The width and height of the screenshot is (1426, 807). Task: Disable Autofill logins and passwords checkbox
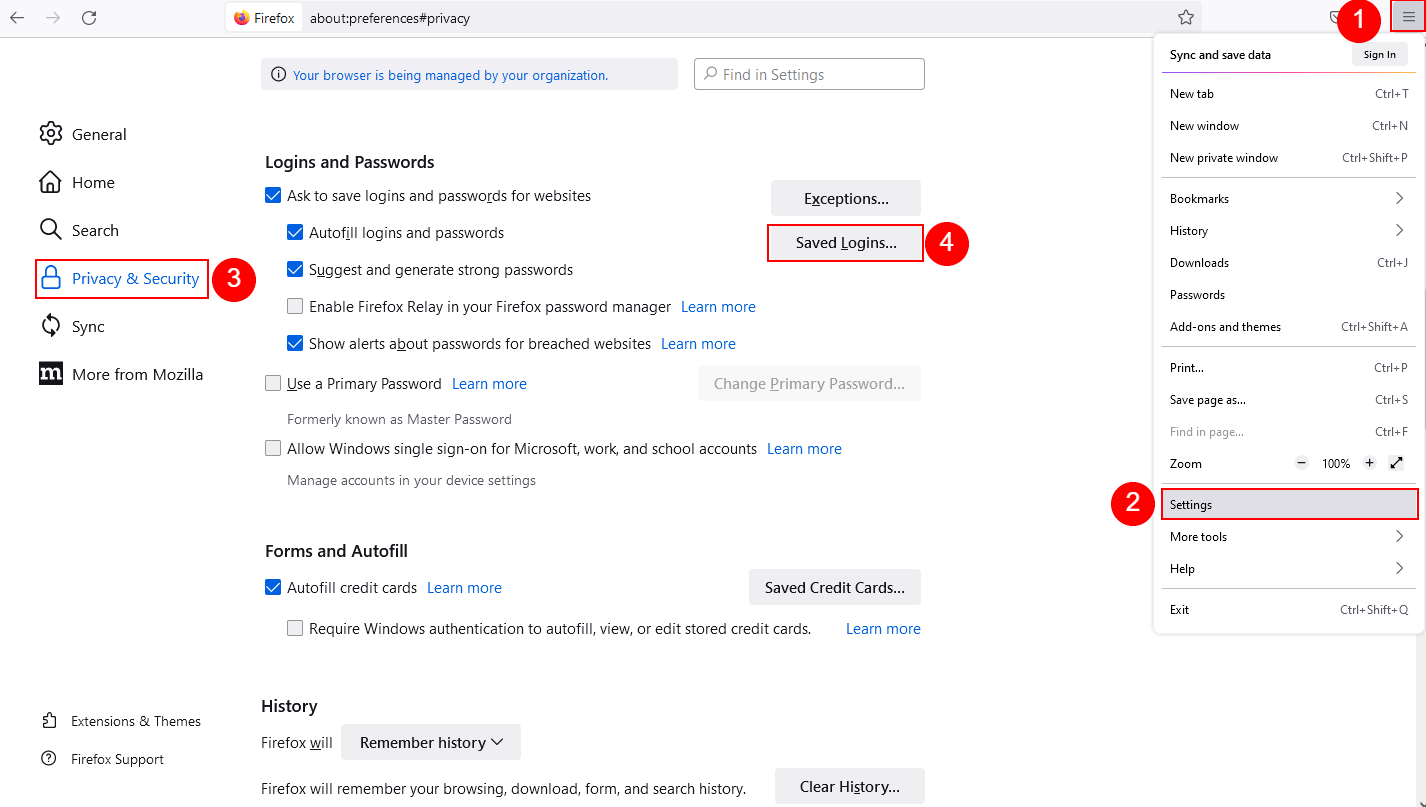click(x=295, y=233)
